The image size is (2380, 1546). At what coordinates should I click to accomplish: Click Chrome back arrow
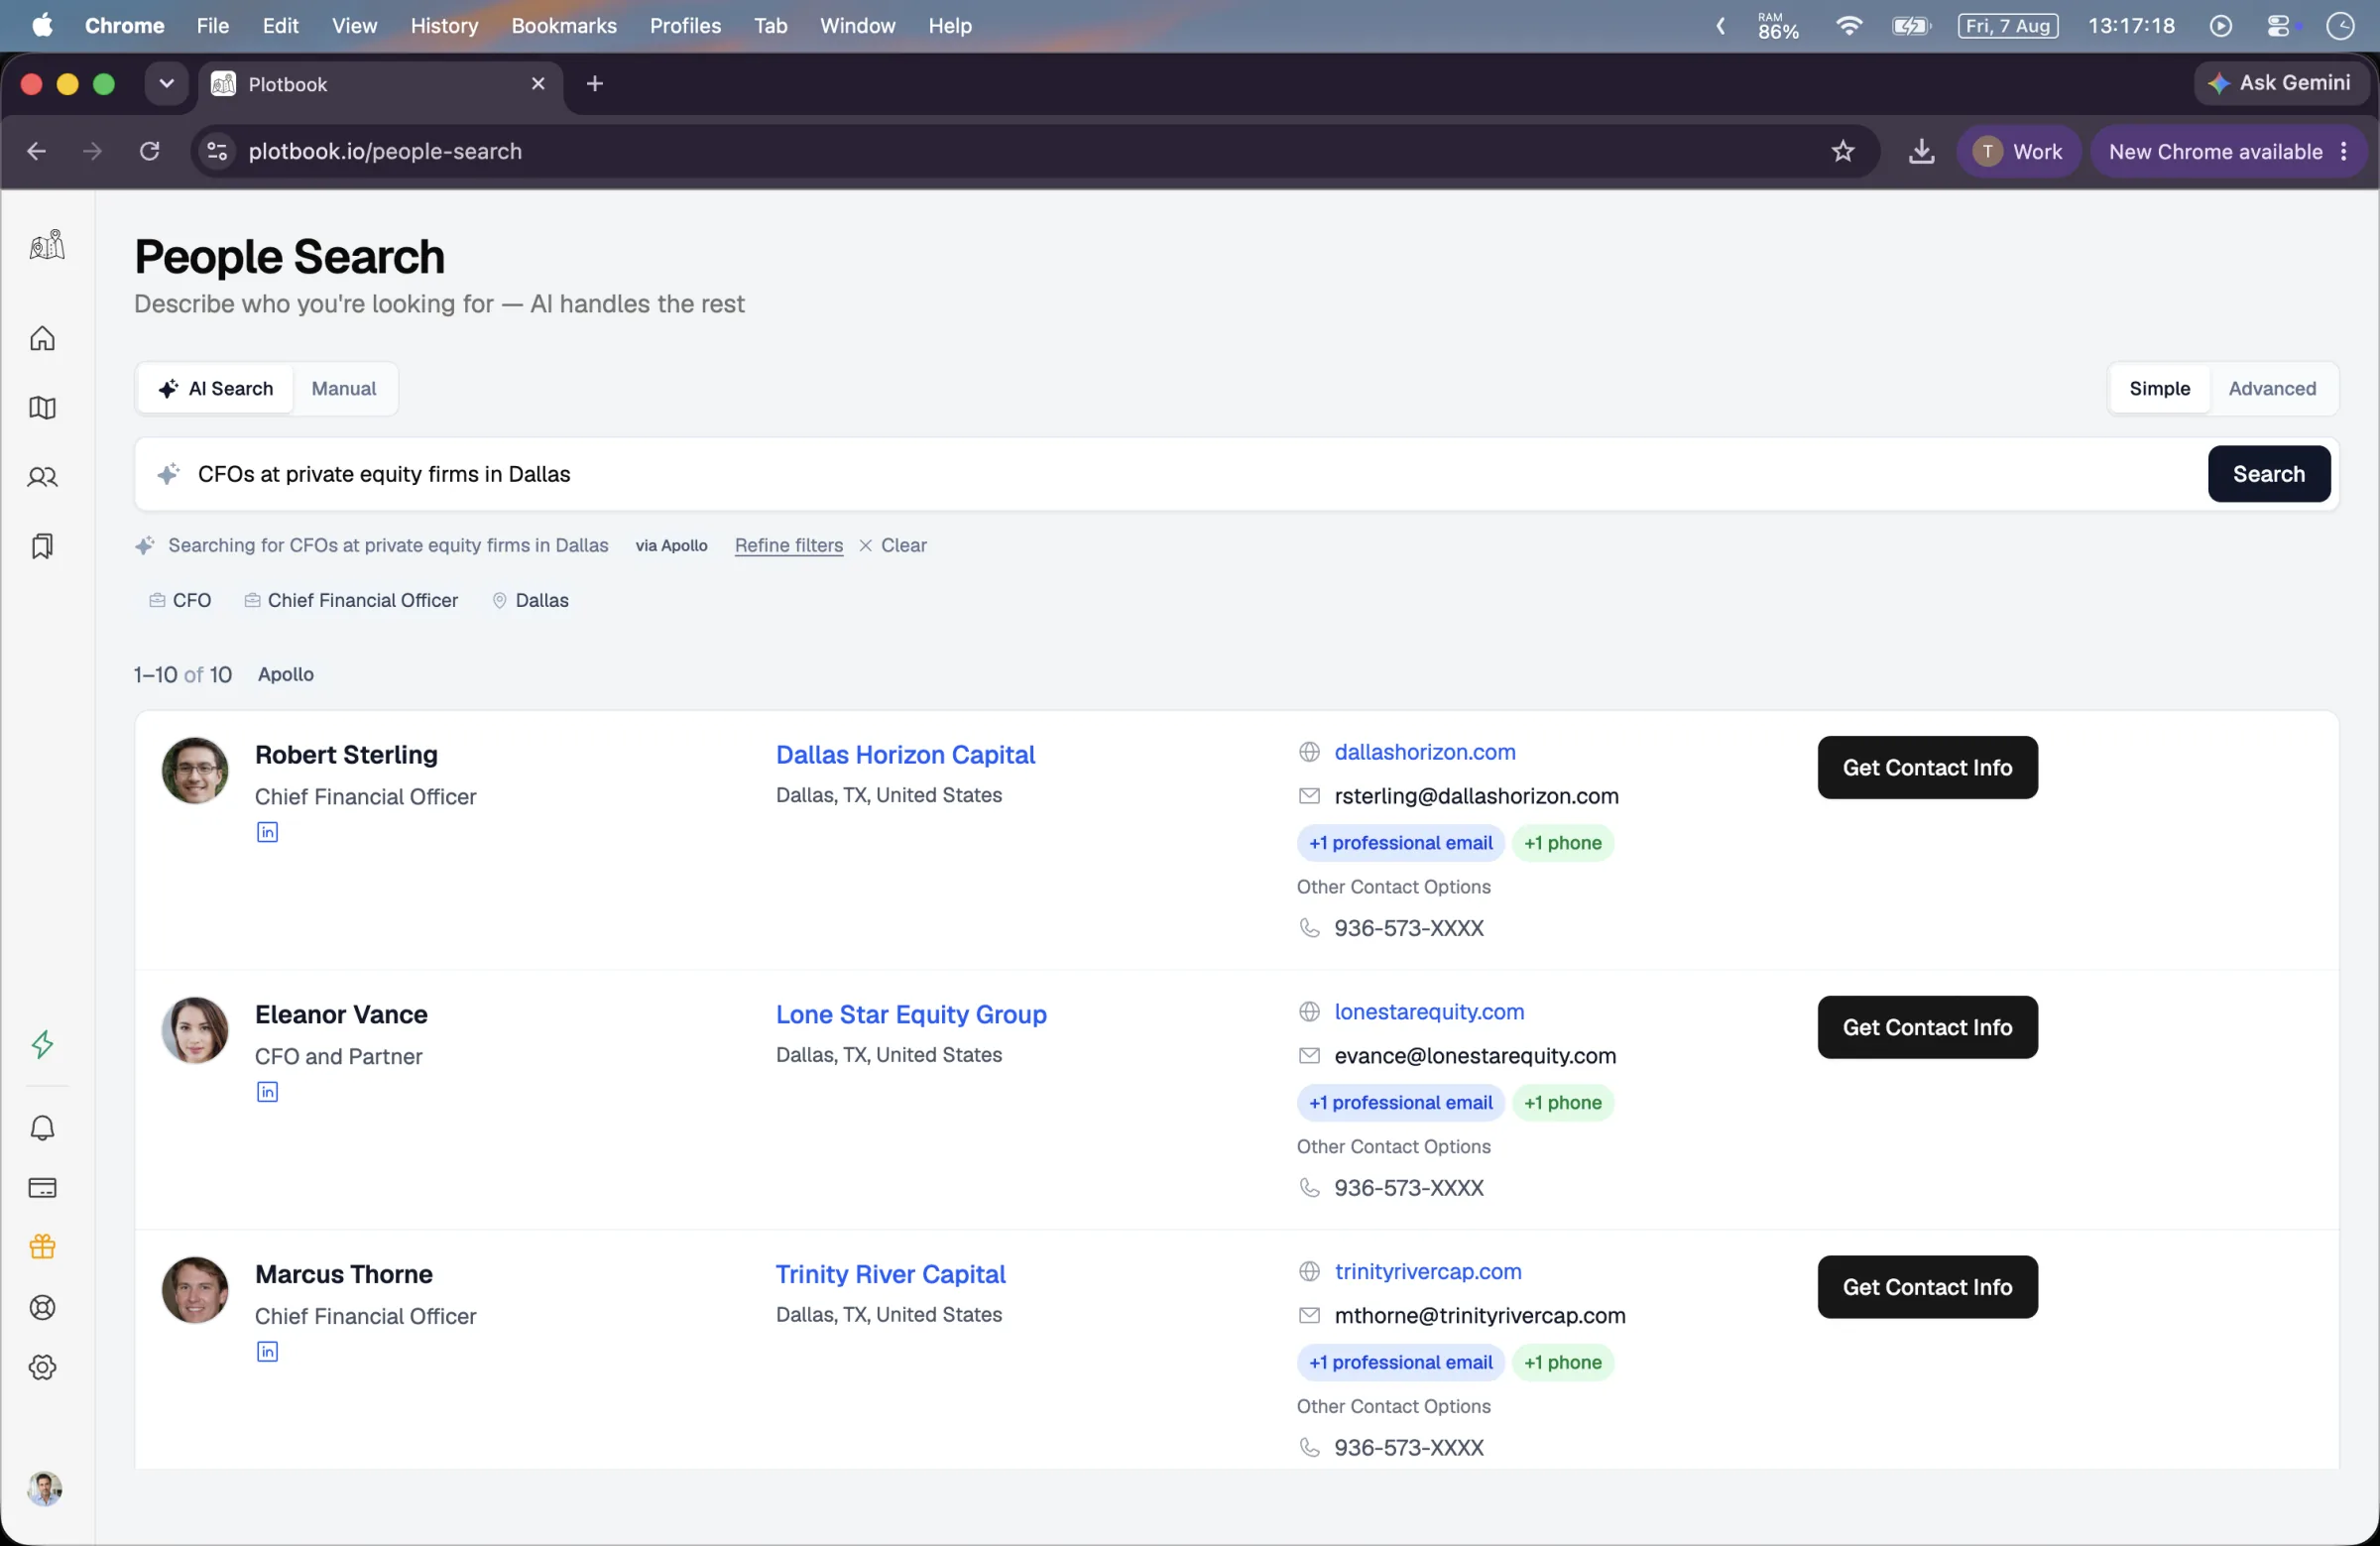(36, 151)
